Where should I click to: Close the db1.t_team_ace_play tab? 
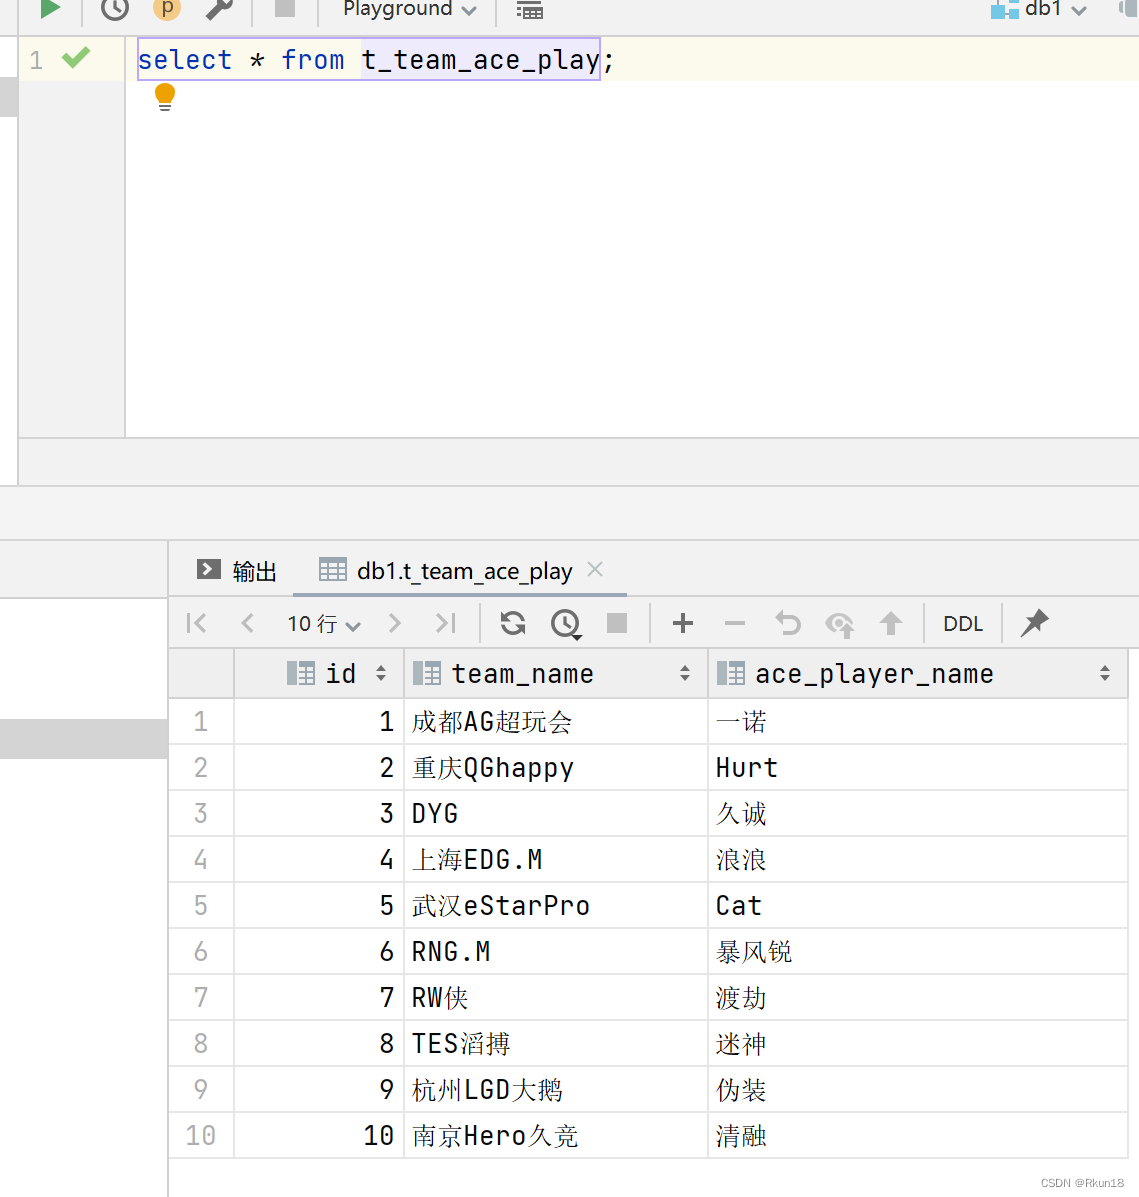click(x=595, y=569)
